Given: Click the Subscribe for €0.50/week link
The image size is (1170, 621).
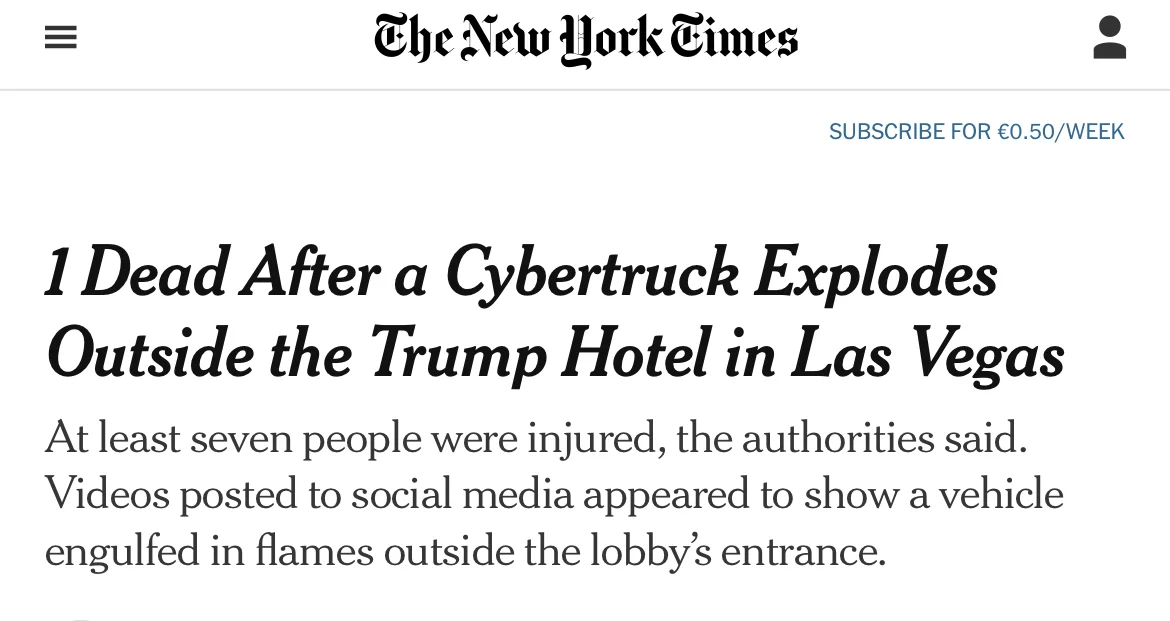Looking at the screenshot, I should click(976, 132).
